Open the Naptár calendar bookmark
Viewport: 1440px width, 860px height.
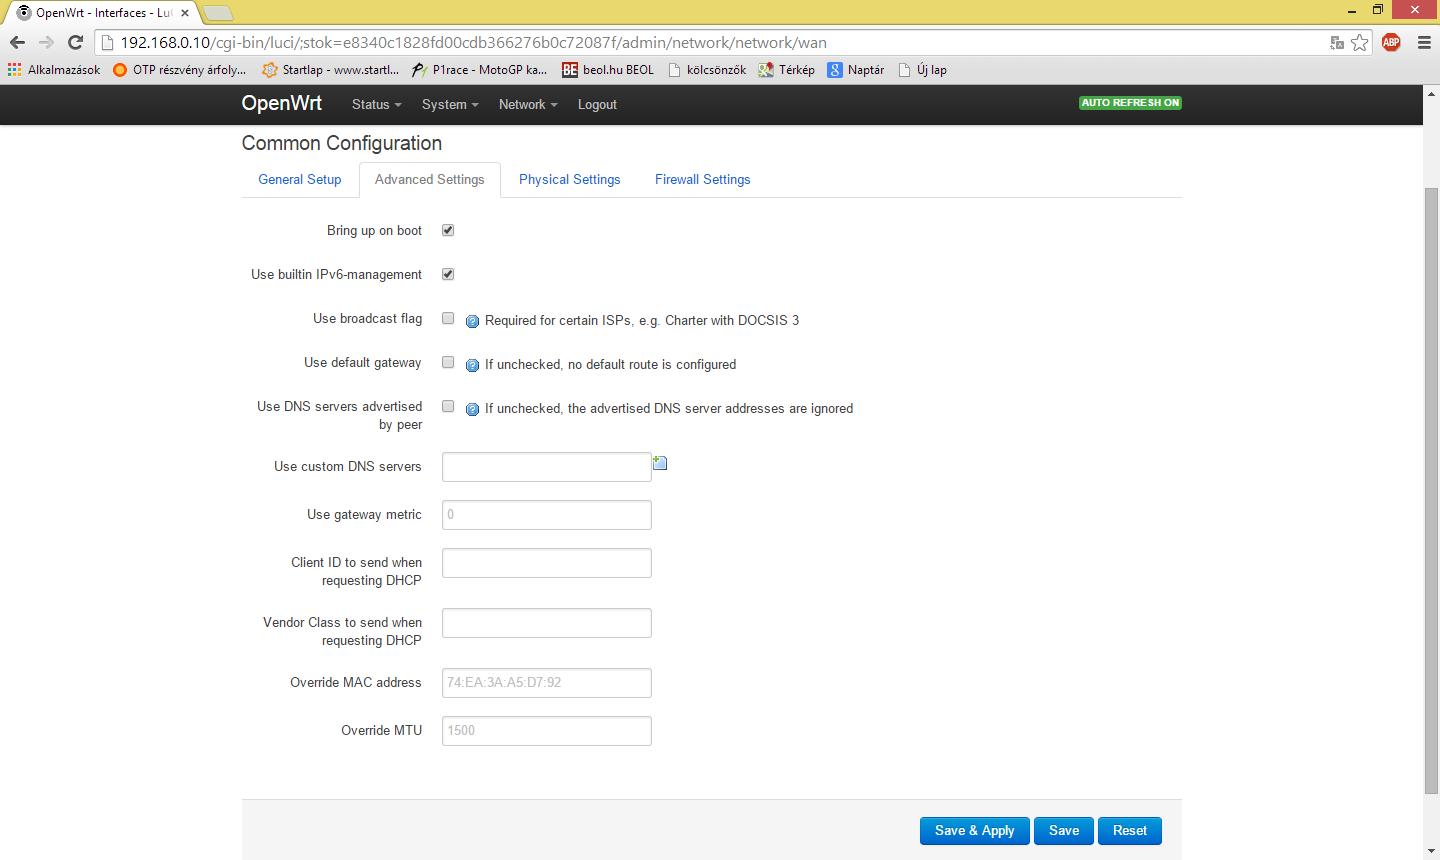[856, 70]
